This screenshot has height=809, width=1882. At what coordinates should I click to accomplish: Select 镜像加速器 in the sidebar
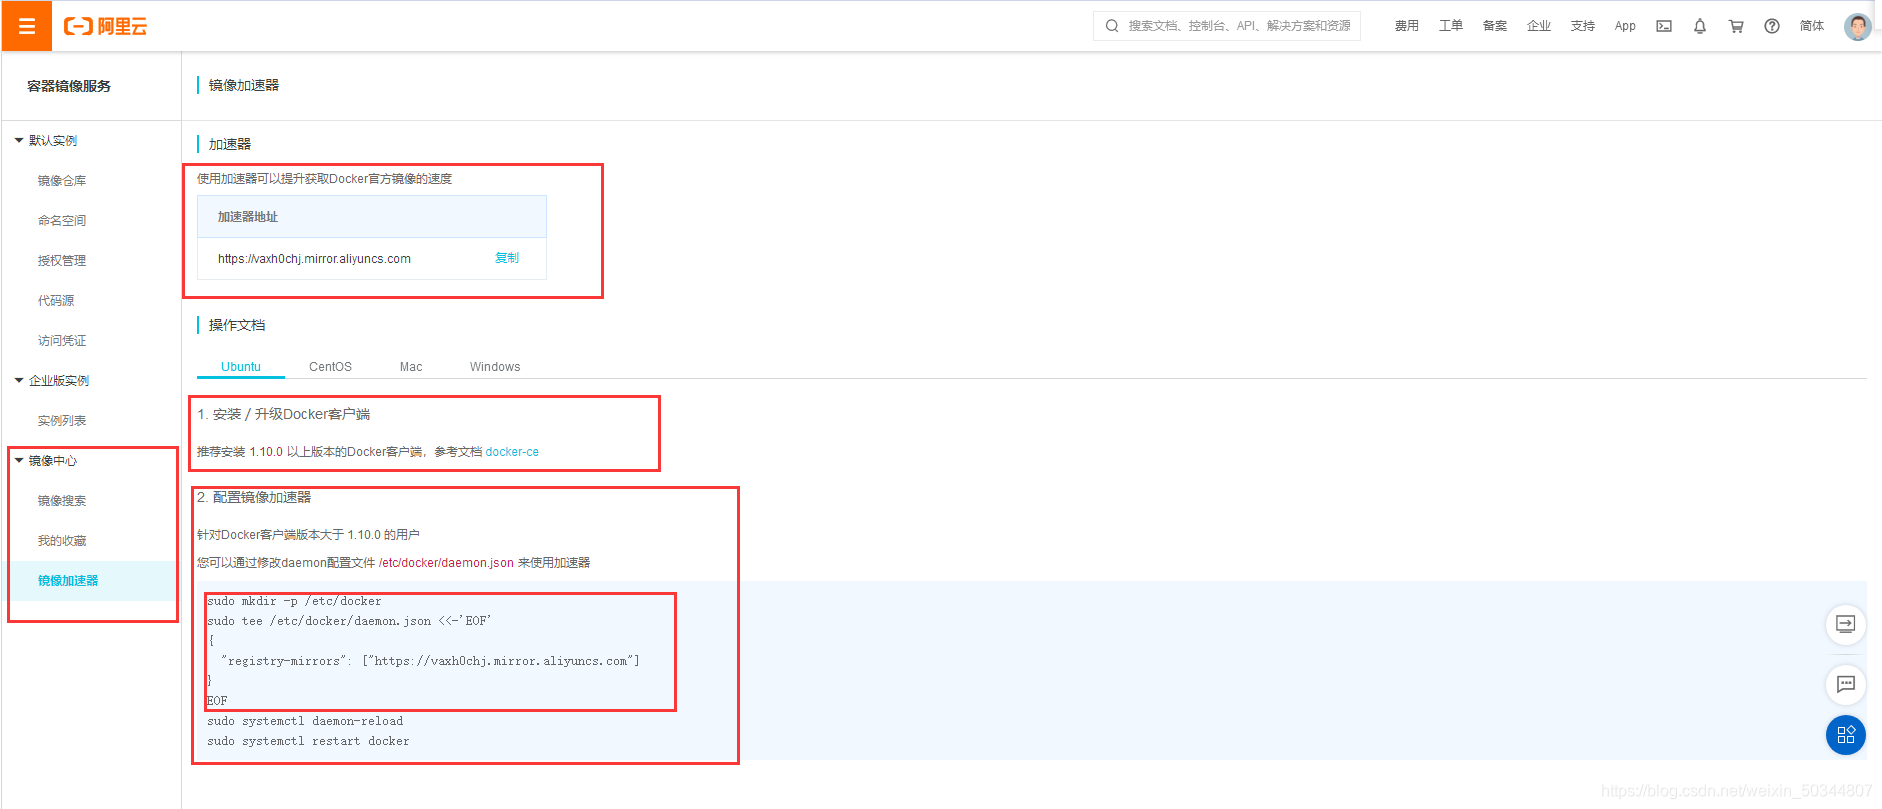tap(68, 581)
